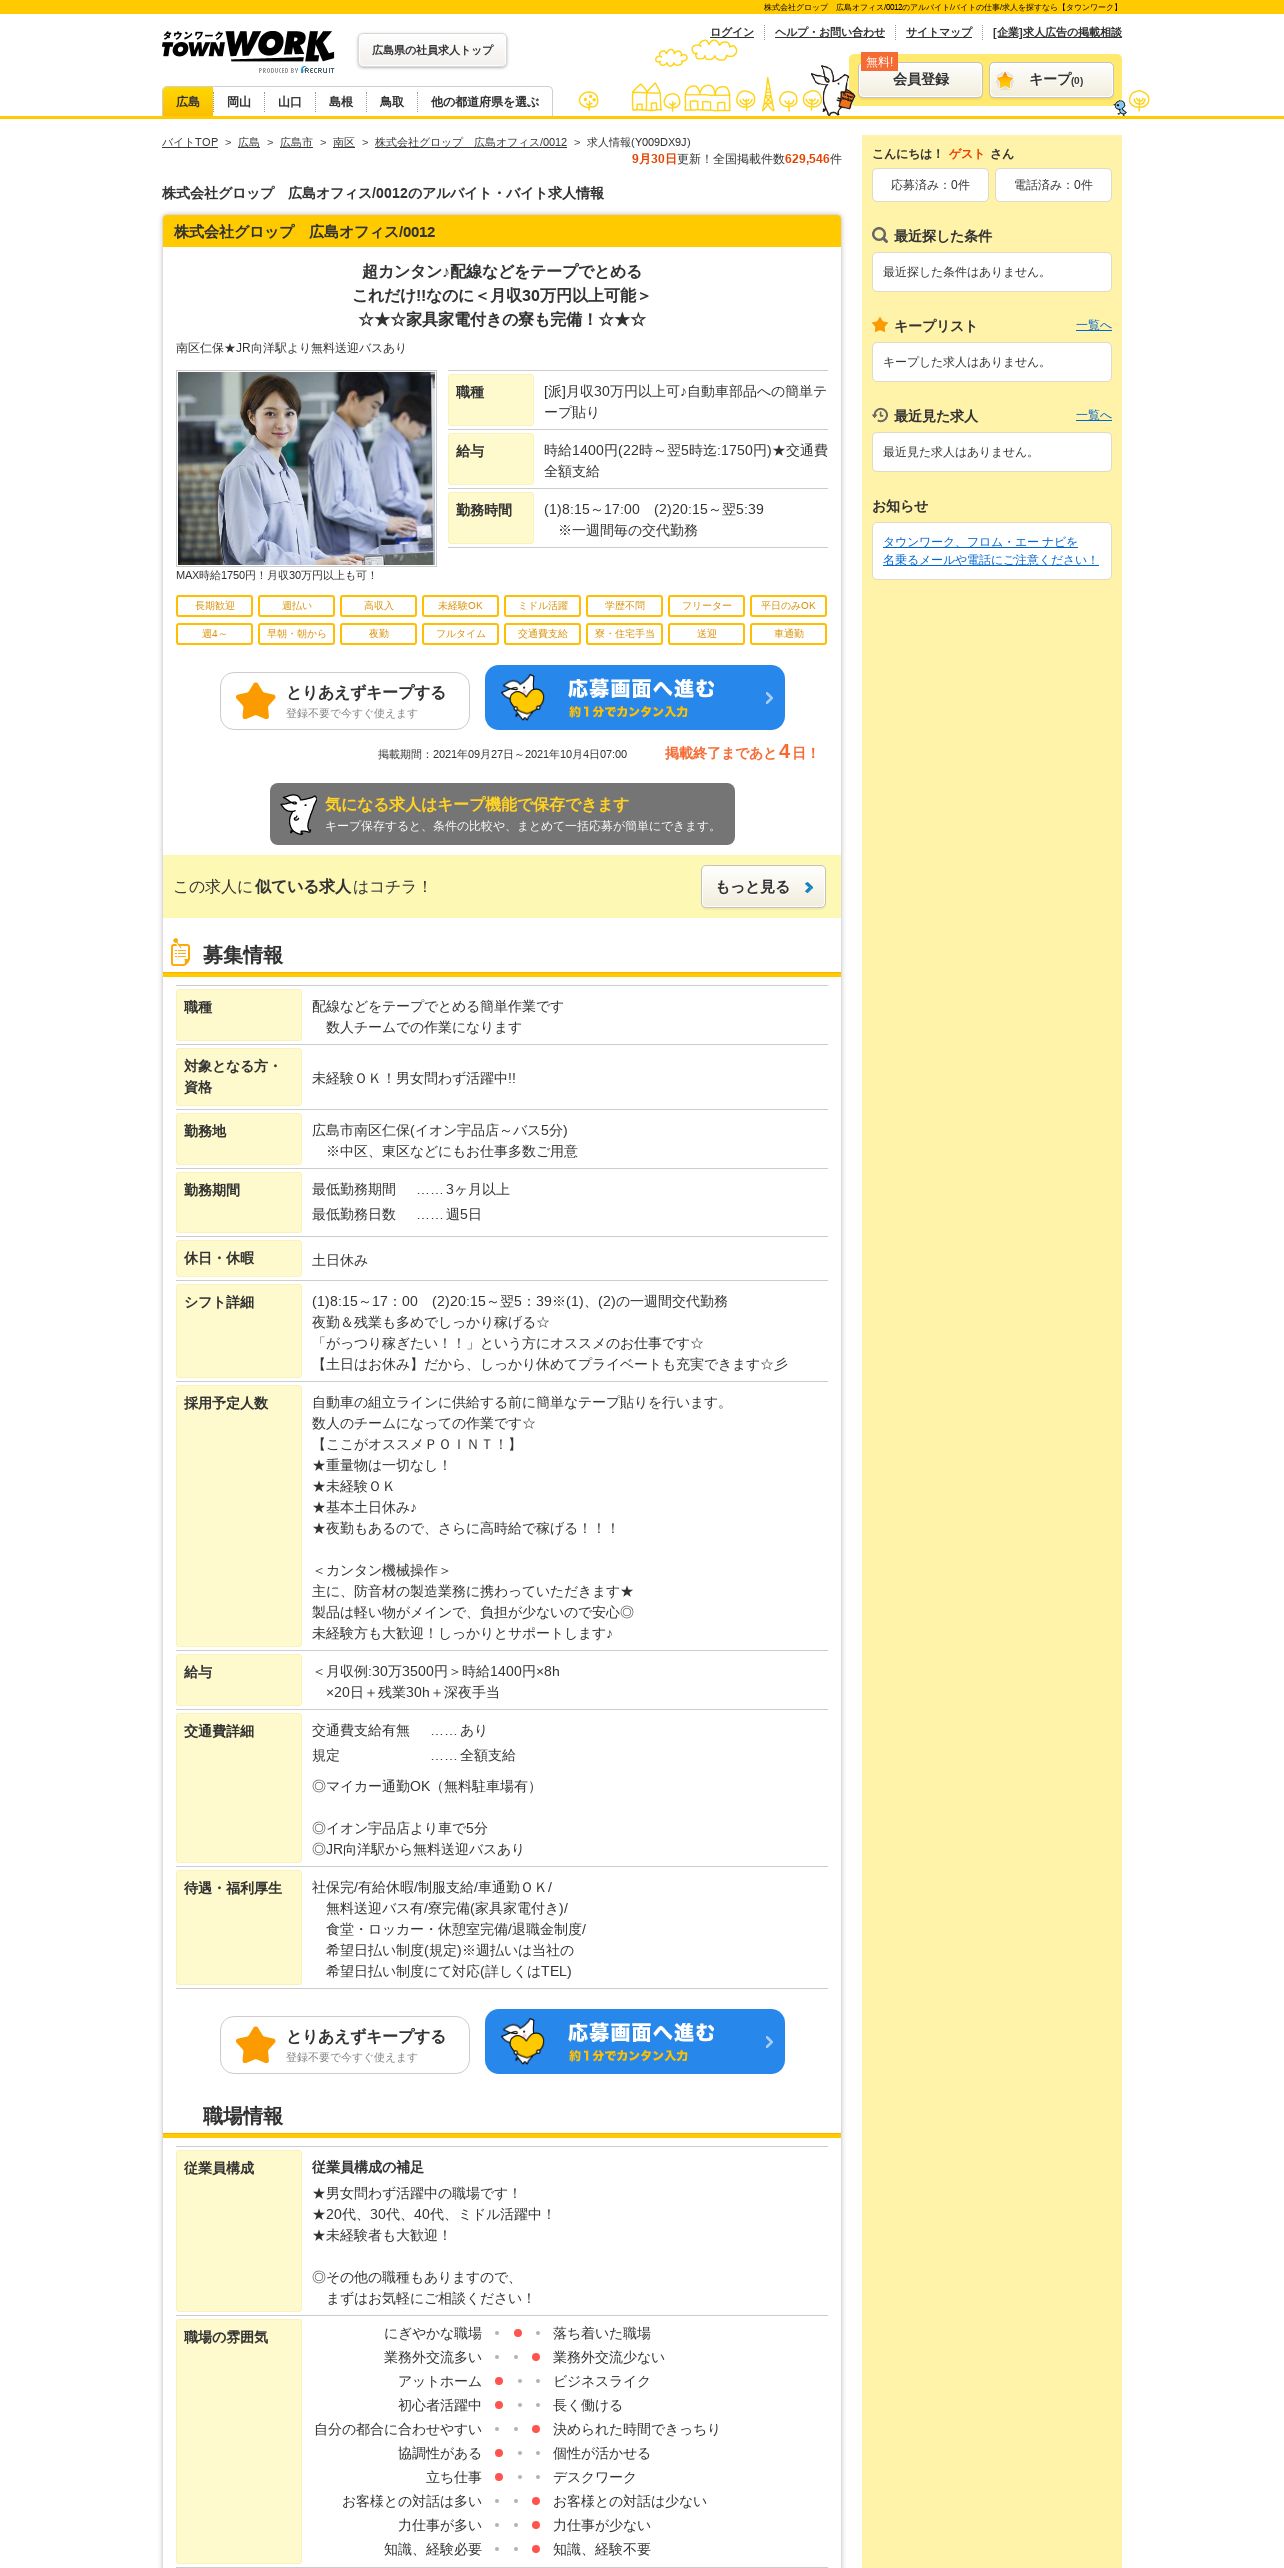Open the キープ(0) star button in header
1284x2568 pixels.
pos(1051,80)
